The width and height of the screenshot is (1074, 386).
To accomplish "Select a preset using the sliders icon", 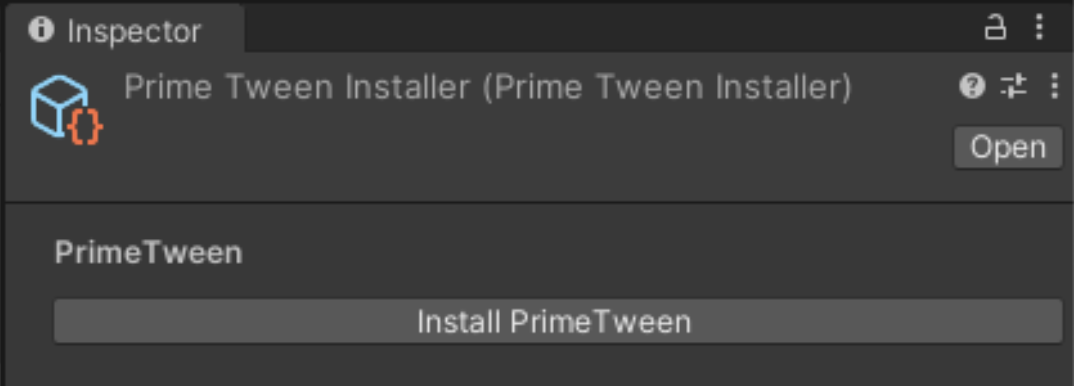I will [x=1014, y=87].
